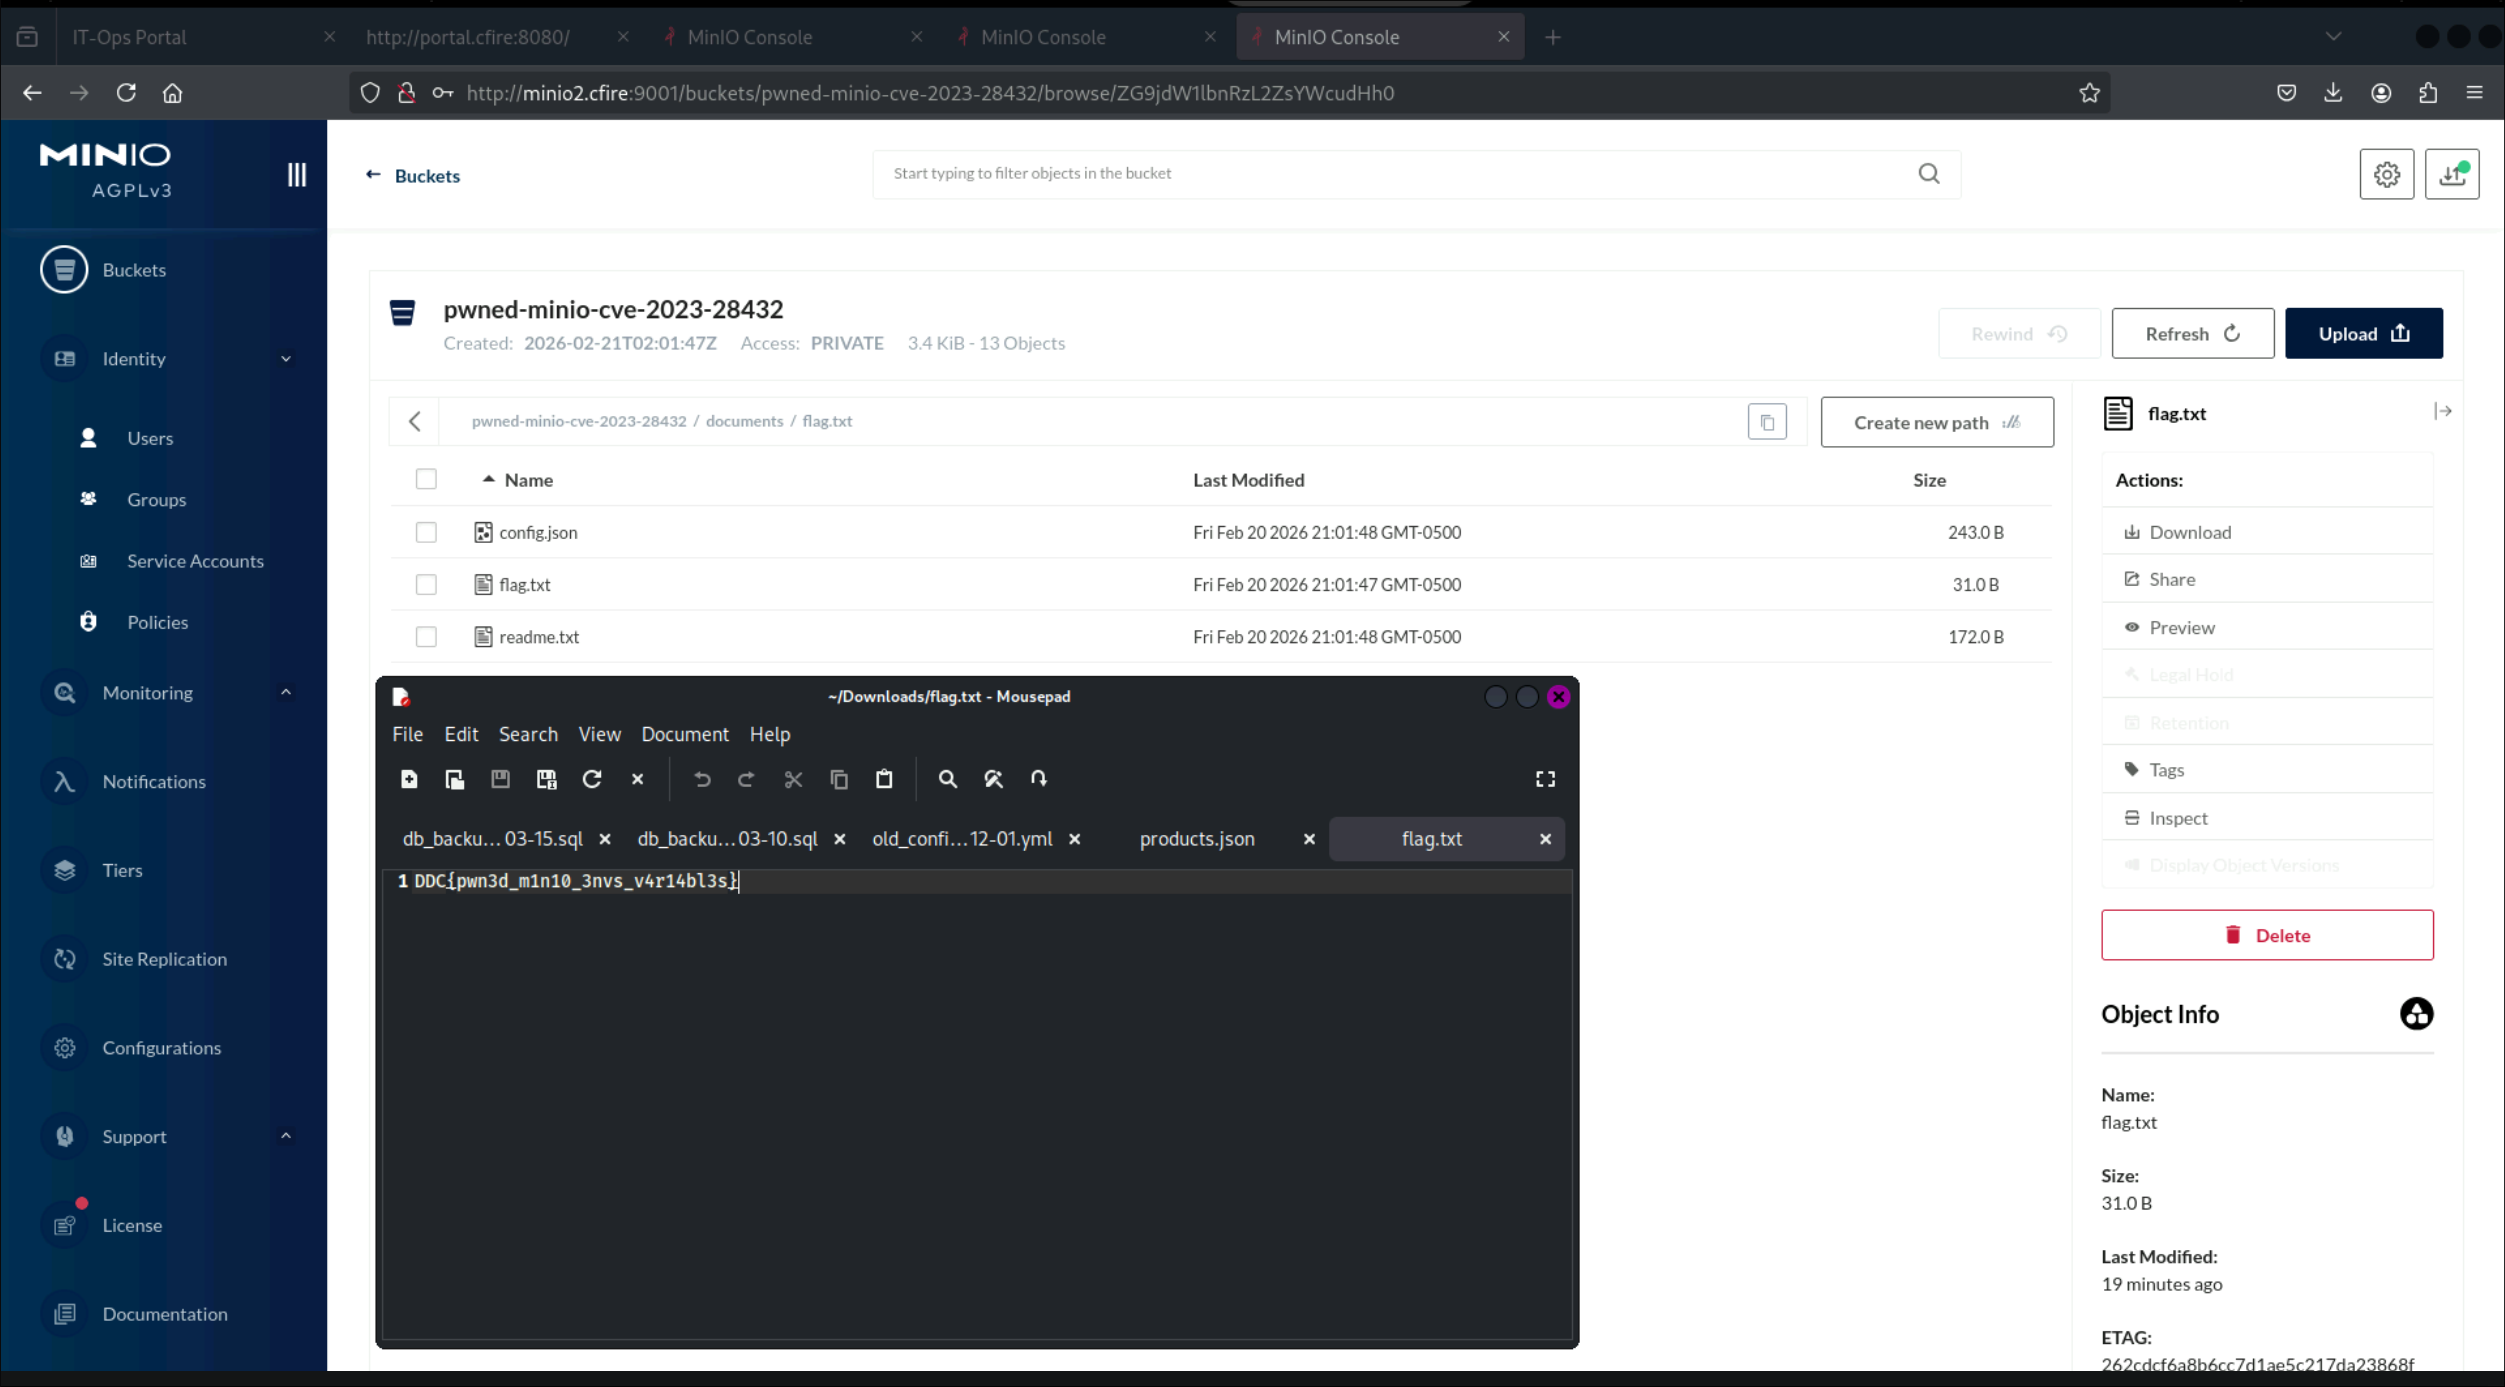Click Mousepad's Find and Replace icon

pyautogui.click(x=993, y=779)
